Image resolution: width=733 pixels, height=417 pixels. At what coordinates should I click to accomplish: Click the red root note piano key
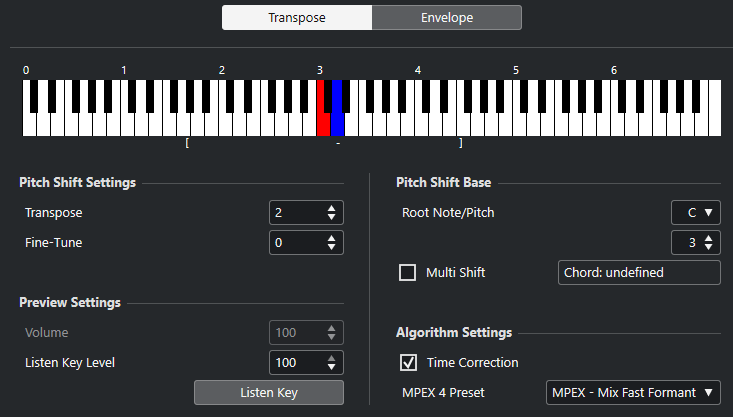323,124
